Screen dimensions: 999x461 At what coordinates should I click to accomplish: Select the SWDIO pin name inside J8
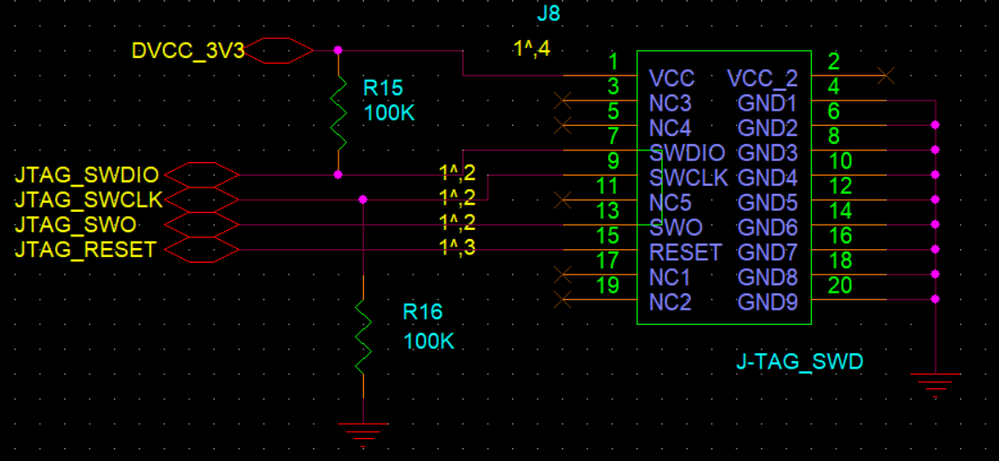click(x=687, y=153)
